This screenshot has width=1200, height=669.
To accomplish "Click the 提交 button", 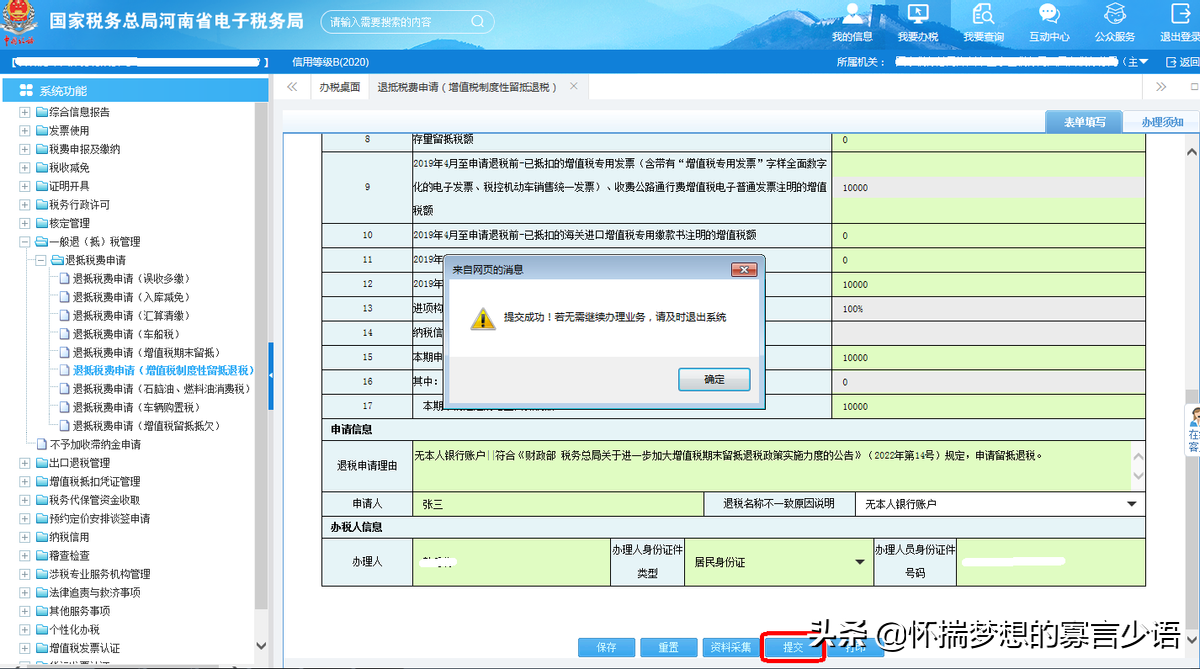I will click(793, 647).
